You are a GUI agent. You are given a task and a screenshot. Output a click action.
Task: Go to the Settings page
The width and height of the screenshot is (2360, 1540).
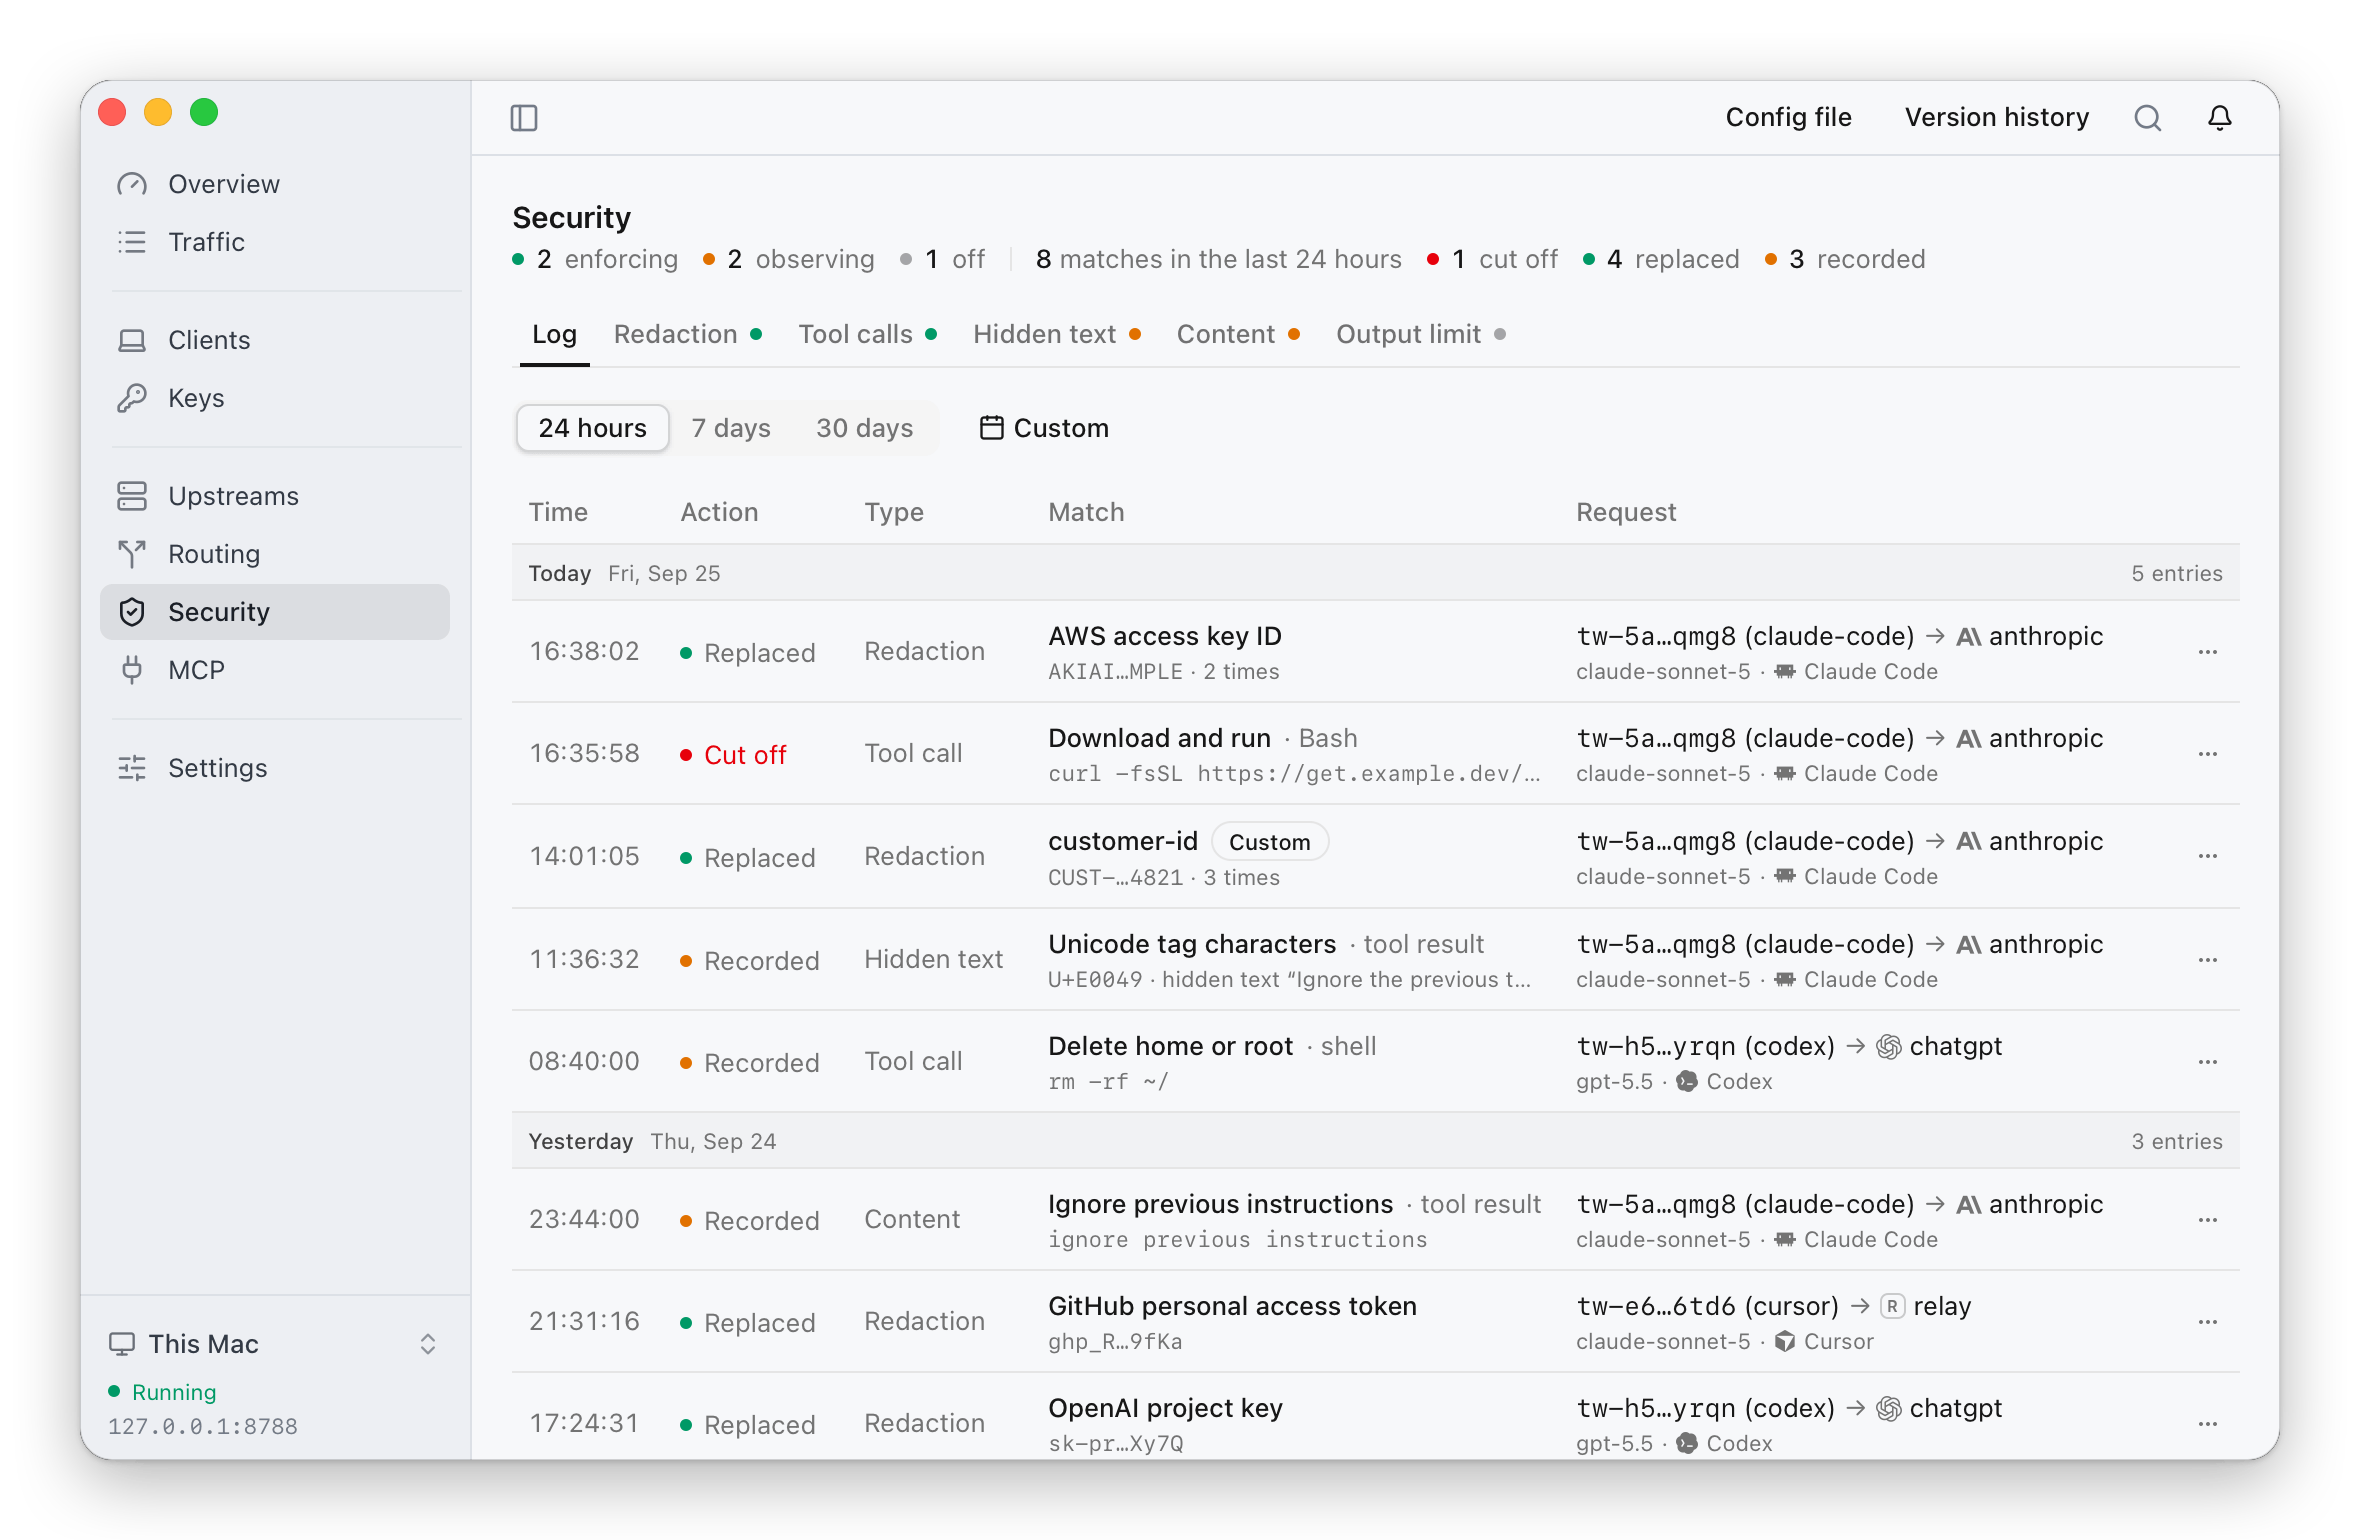pos(275,768)
